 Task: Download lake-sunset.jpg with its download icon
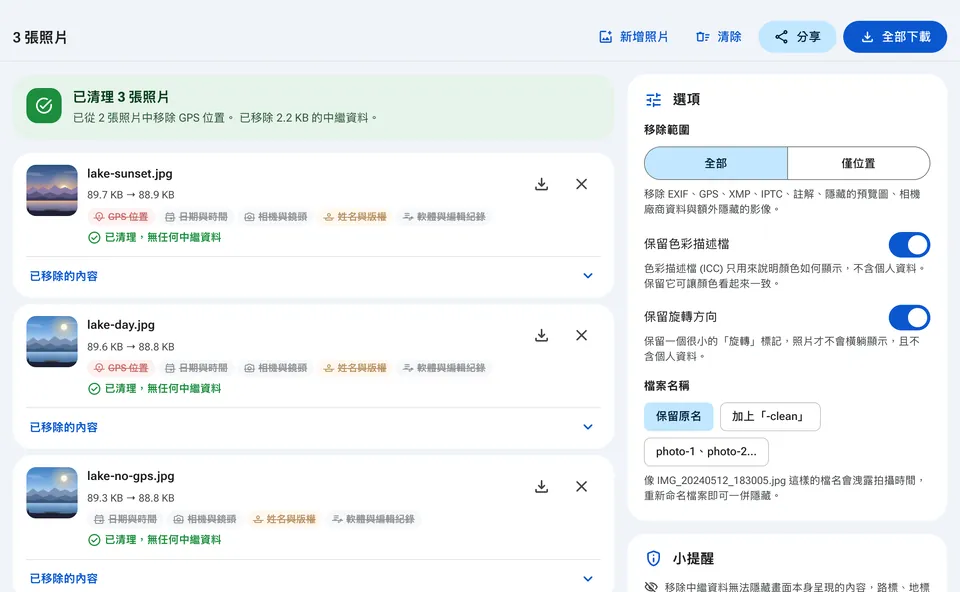click(x=541, y=184)
